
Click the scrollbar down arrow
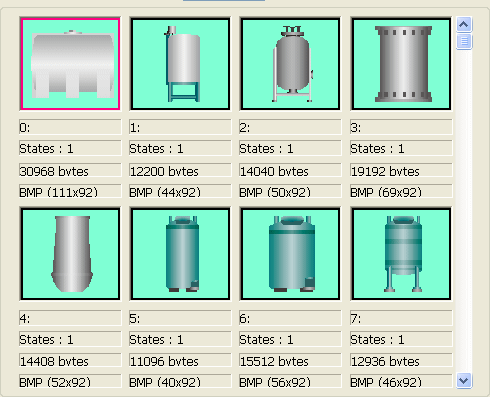[464, 380]
